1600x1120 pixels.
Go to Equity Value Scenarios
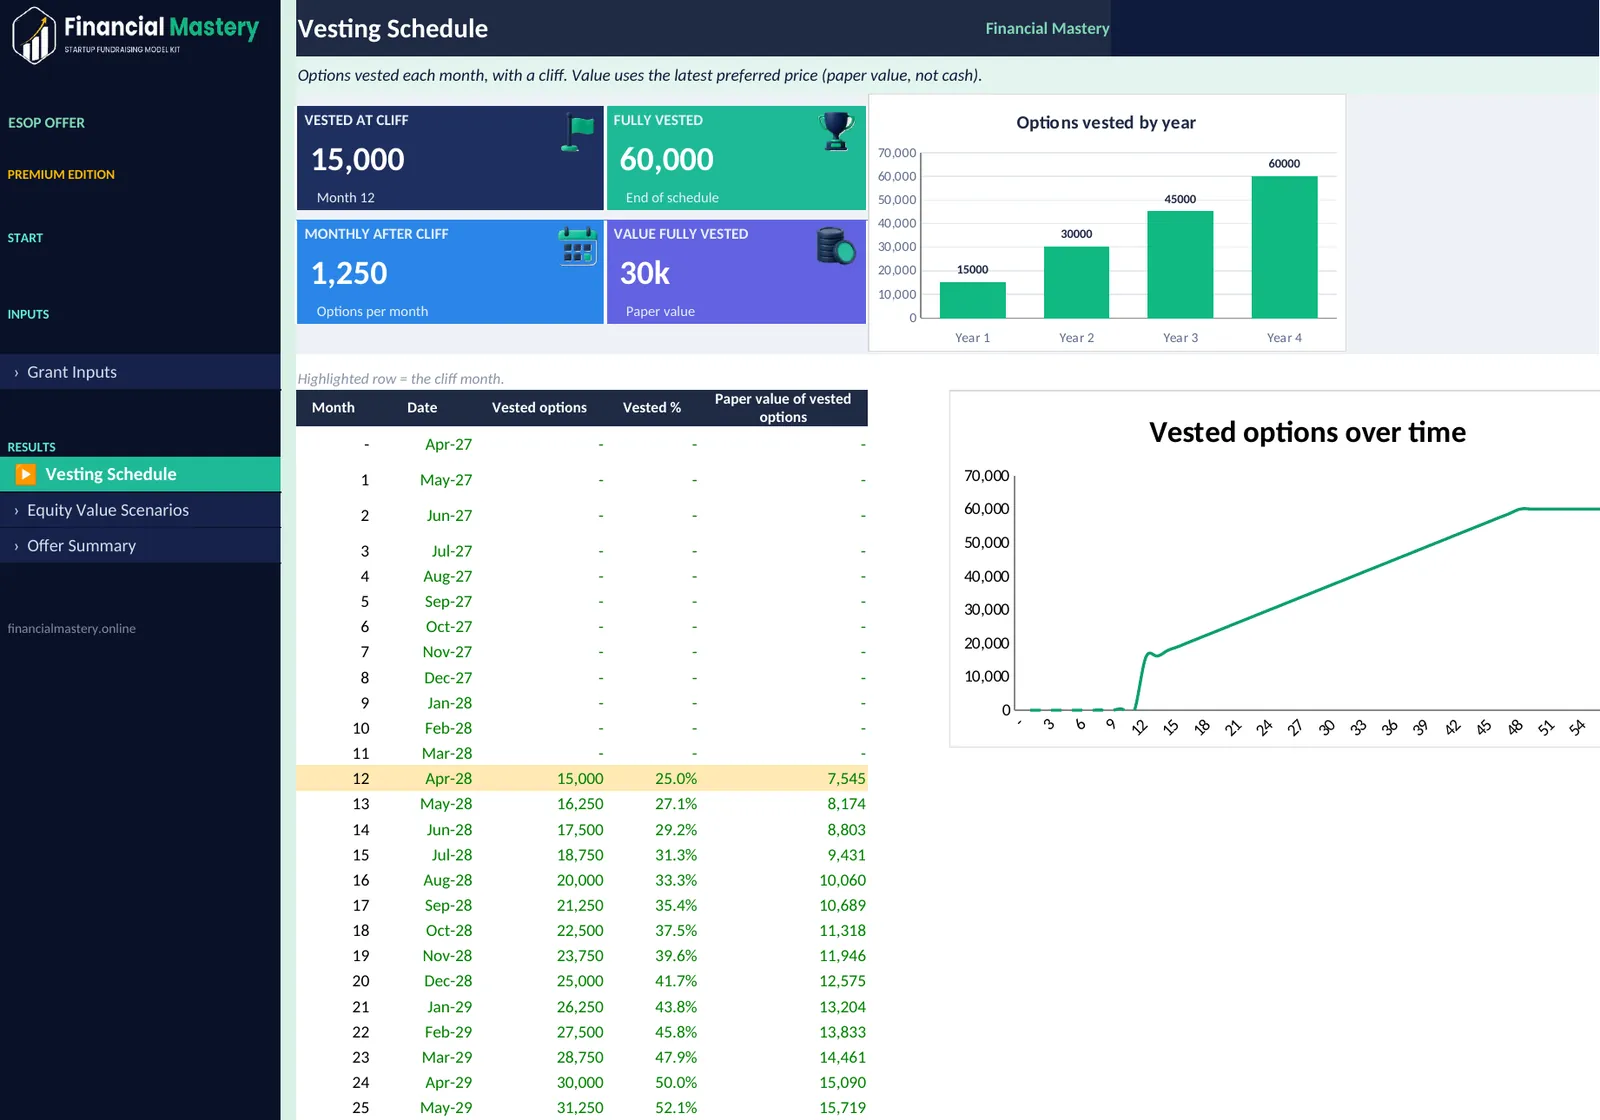[x=140, y=510]
